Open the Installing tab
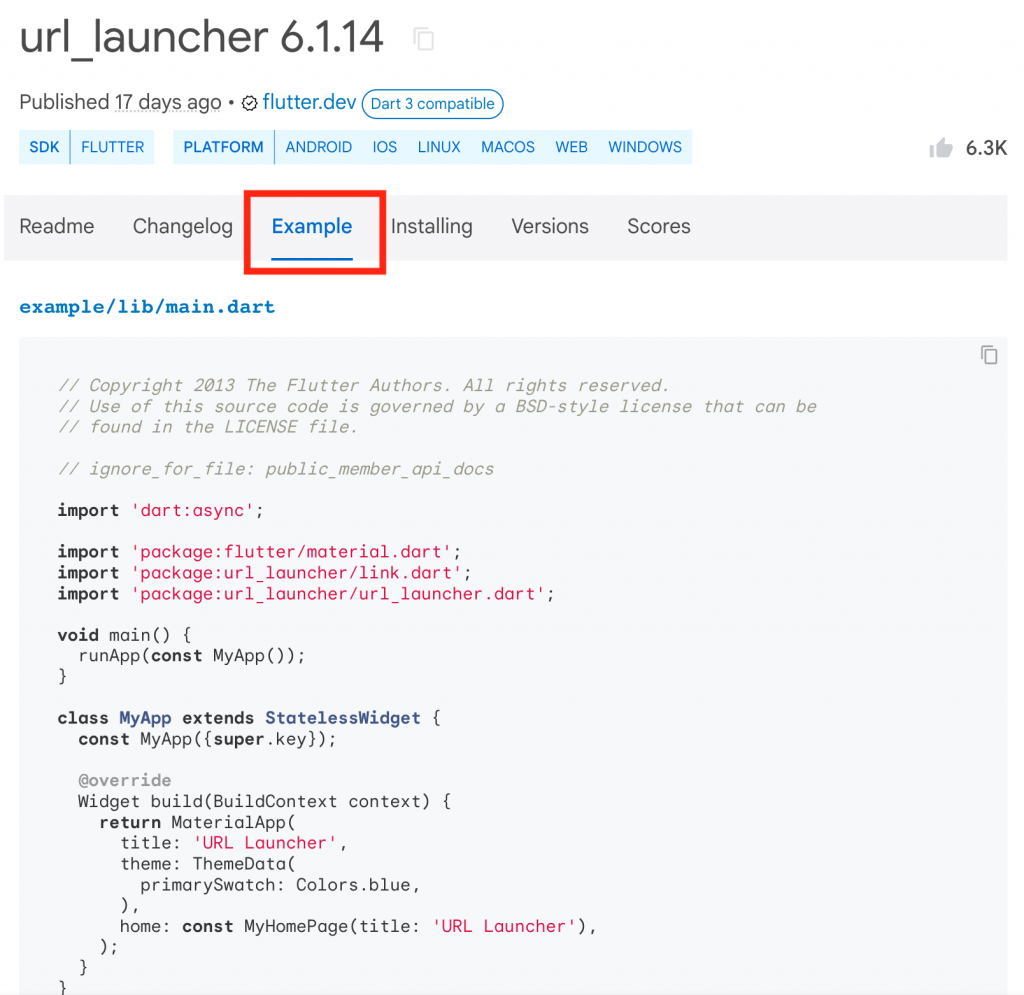Viewport: 1024px width, 995px height. [x=432, y=226]
